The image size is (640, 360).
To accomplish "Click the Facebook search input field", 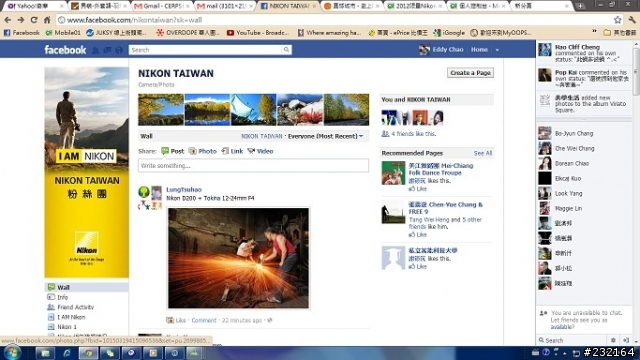I will [x=205, y=50].
